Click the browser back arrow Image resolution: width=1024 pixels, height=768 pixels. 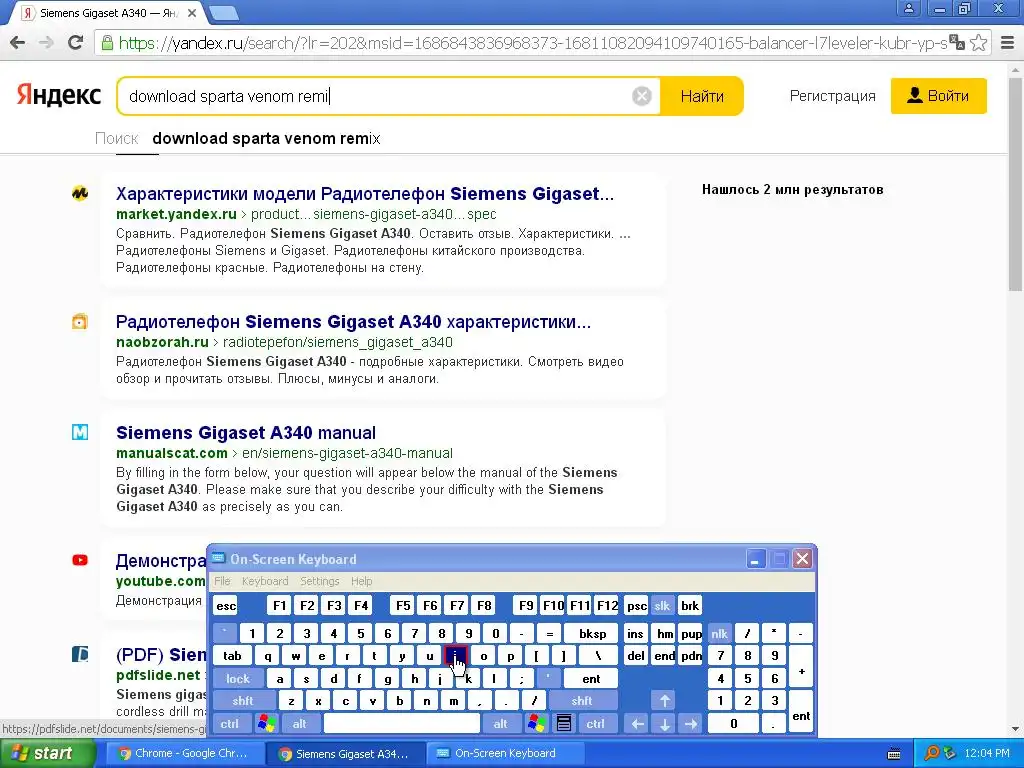tap(18, 43)
